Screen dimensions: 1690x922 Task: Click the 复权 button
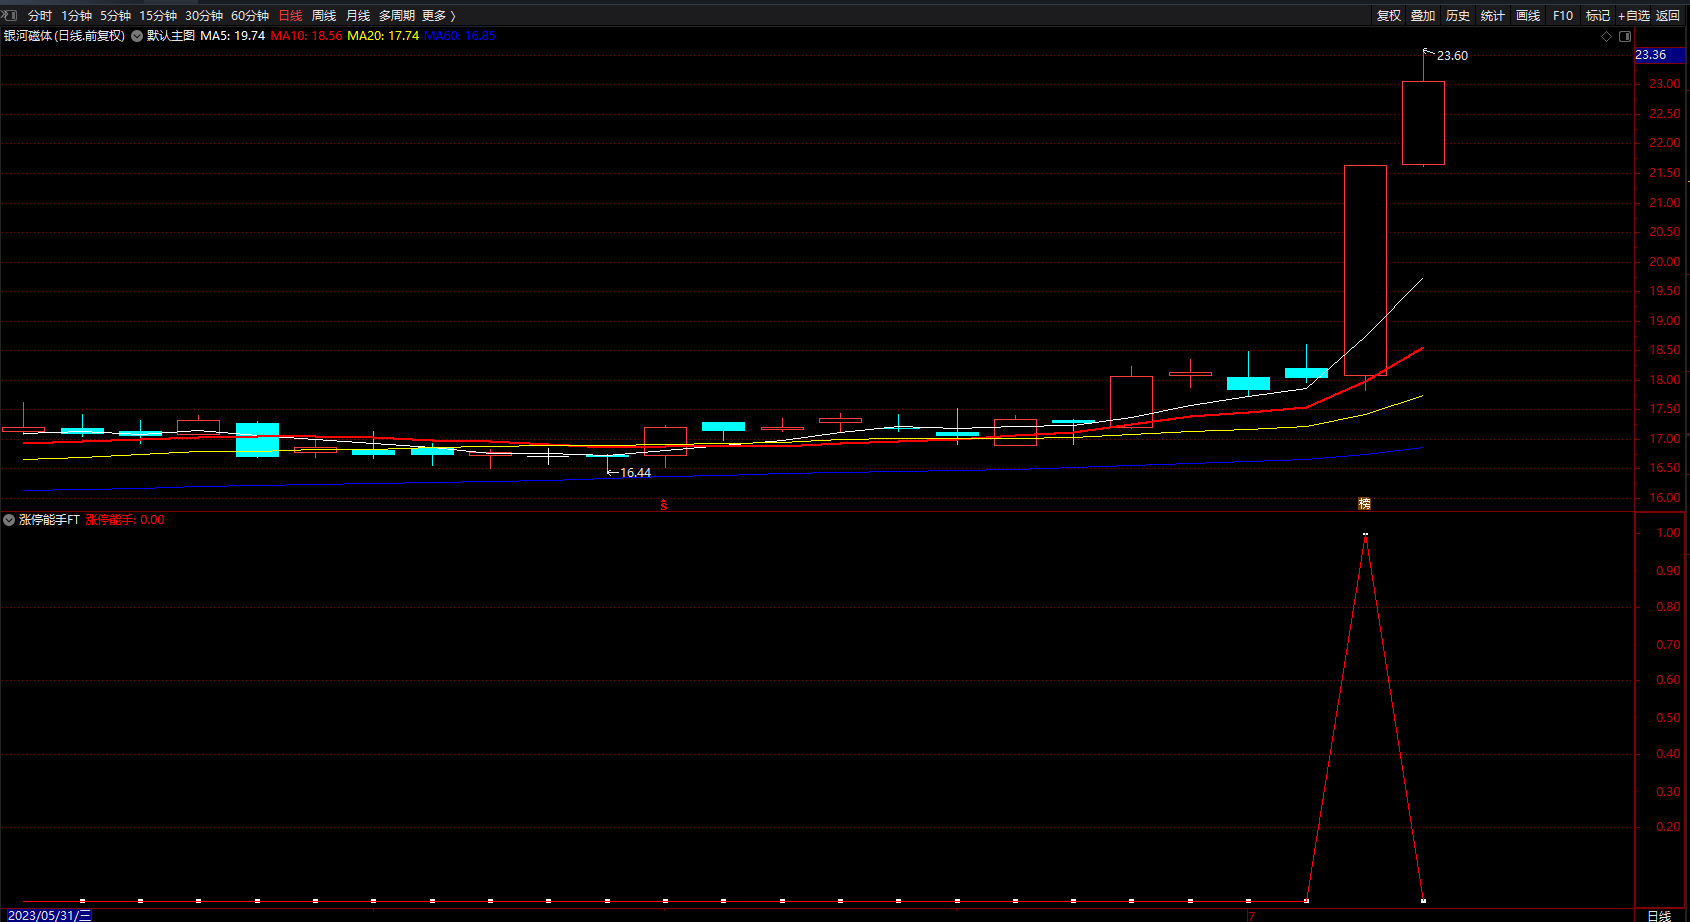pyautogui.click(x=1389, y=16)
